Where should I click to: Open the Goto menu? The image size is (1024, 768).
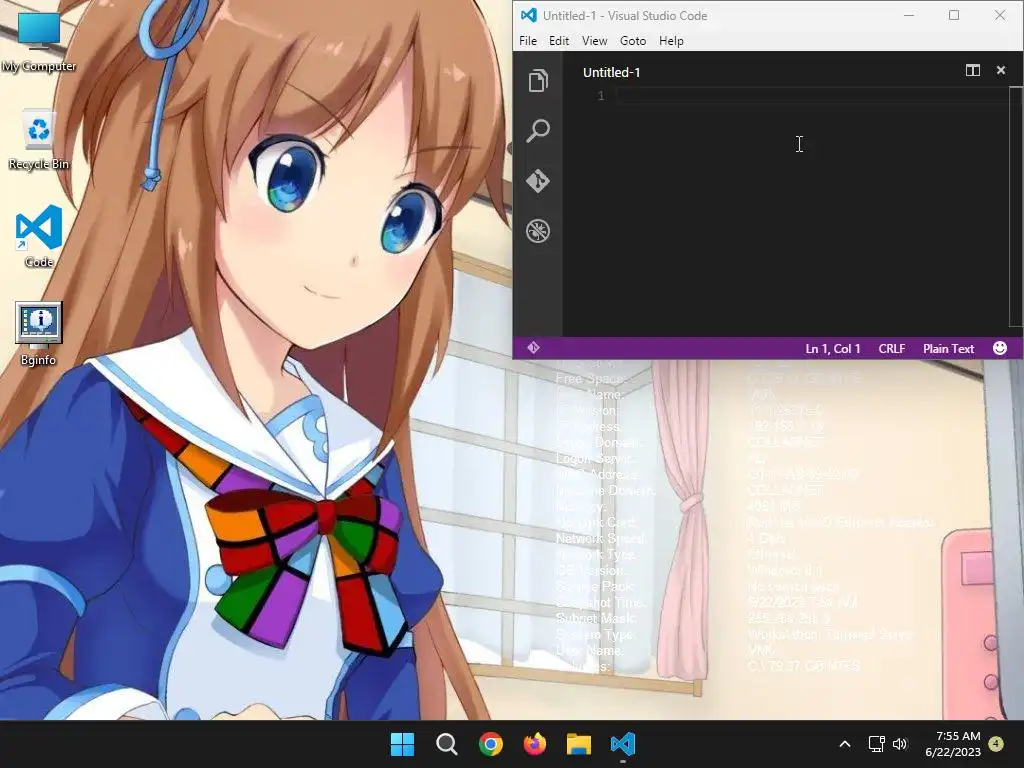click(633, 40)
